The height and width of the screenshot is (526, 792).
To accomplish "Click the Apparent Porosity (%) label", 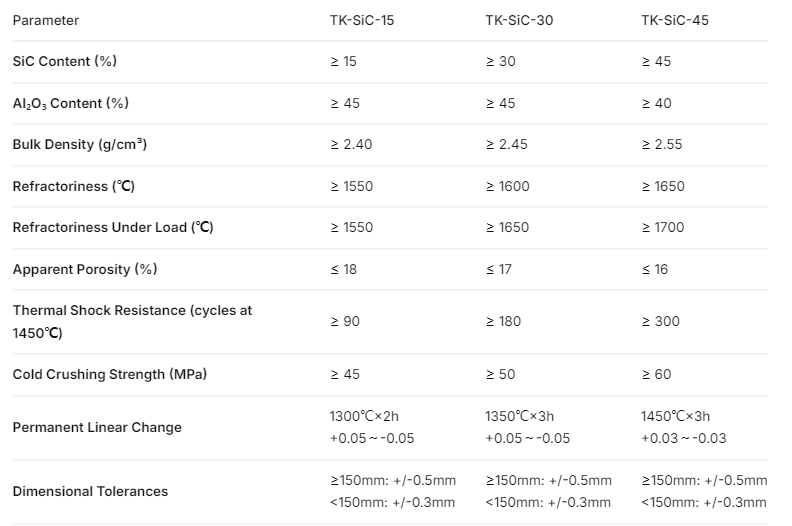I will pyautogui.click(x=85, y=269).
